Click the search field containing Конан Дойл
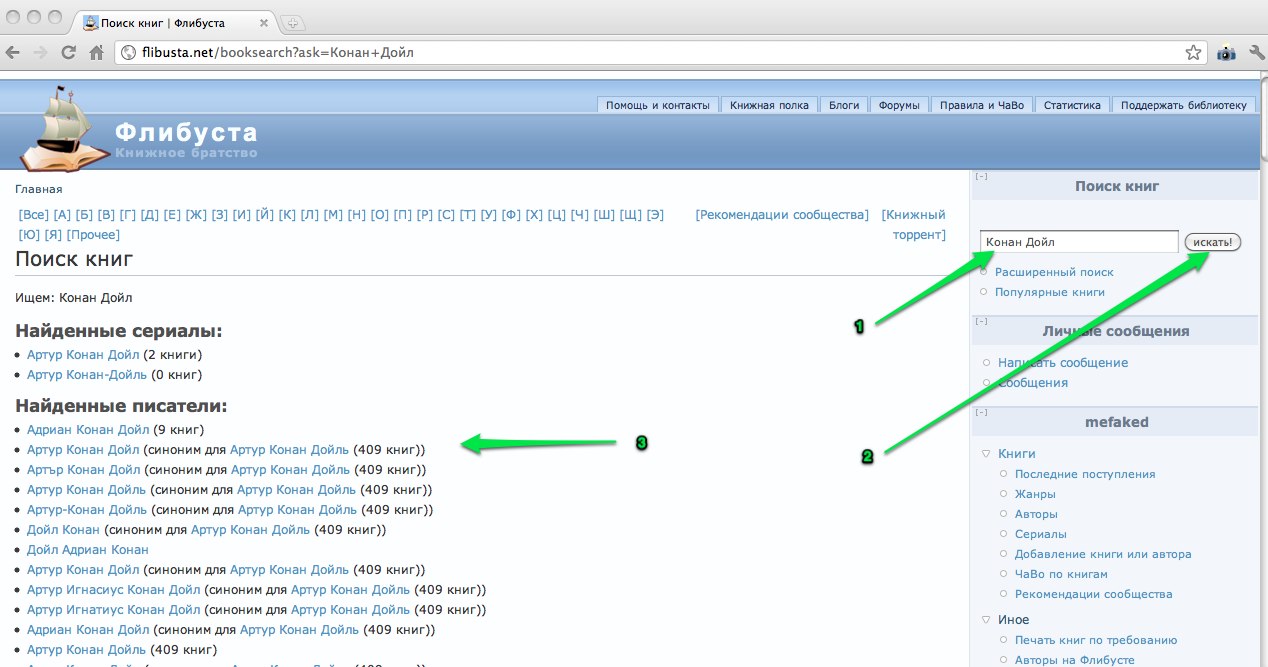This screenshot has width=1268, height=667. click(x=1078, y=242)
